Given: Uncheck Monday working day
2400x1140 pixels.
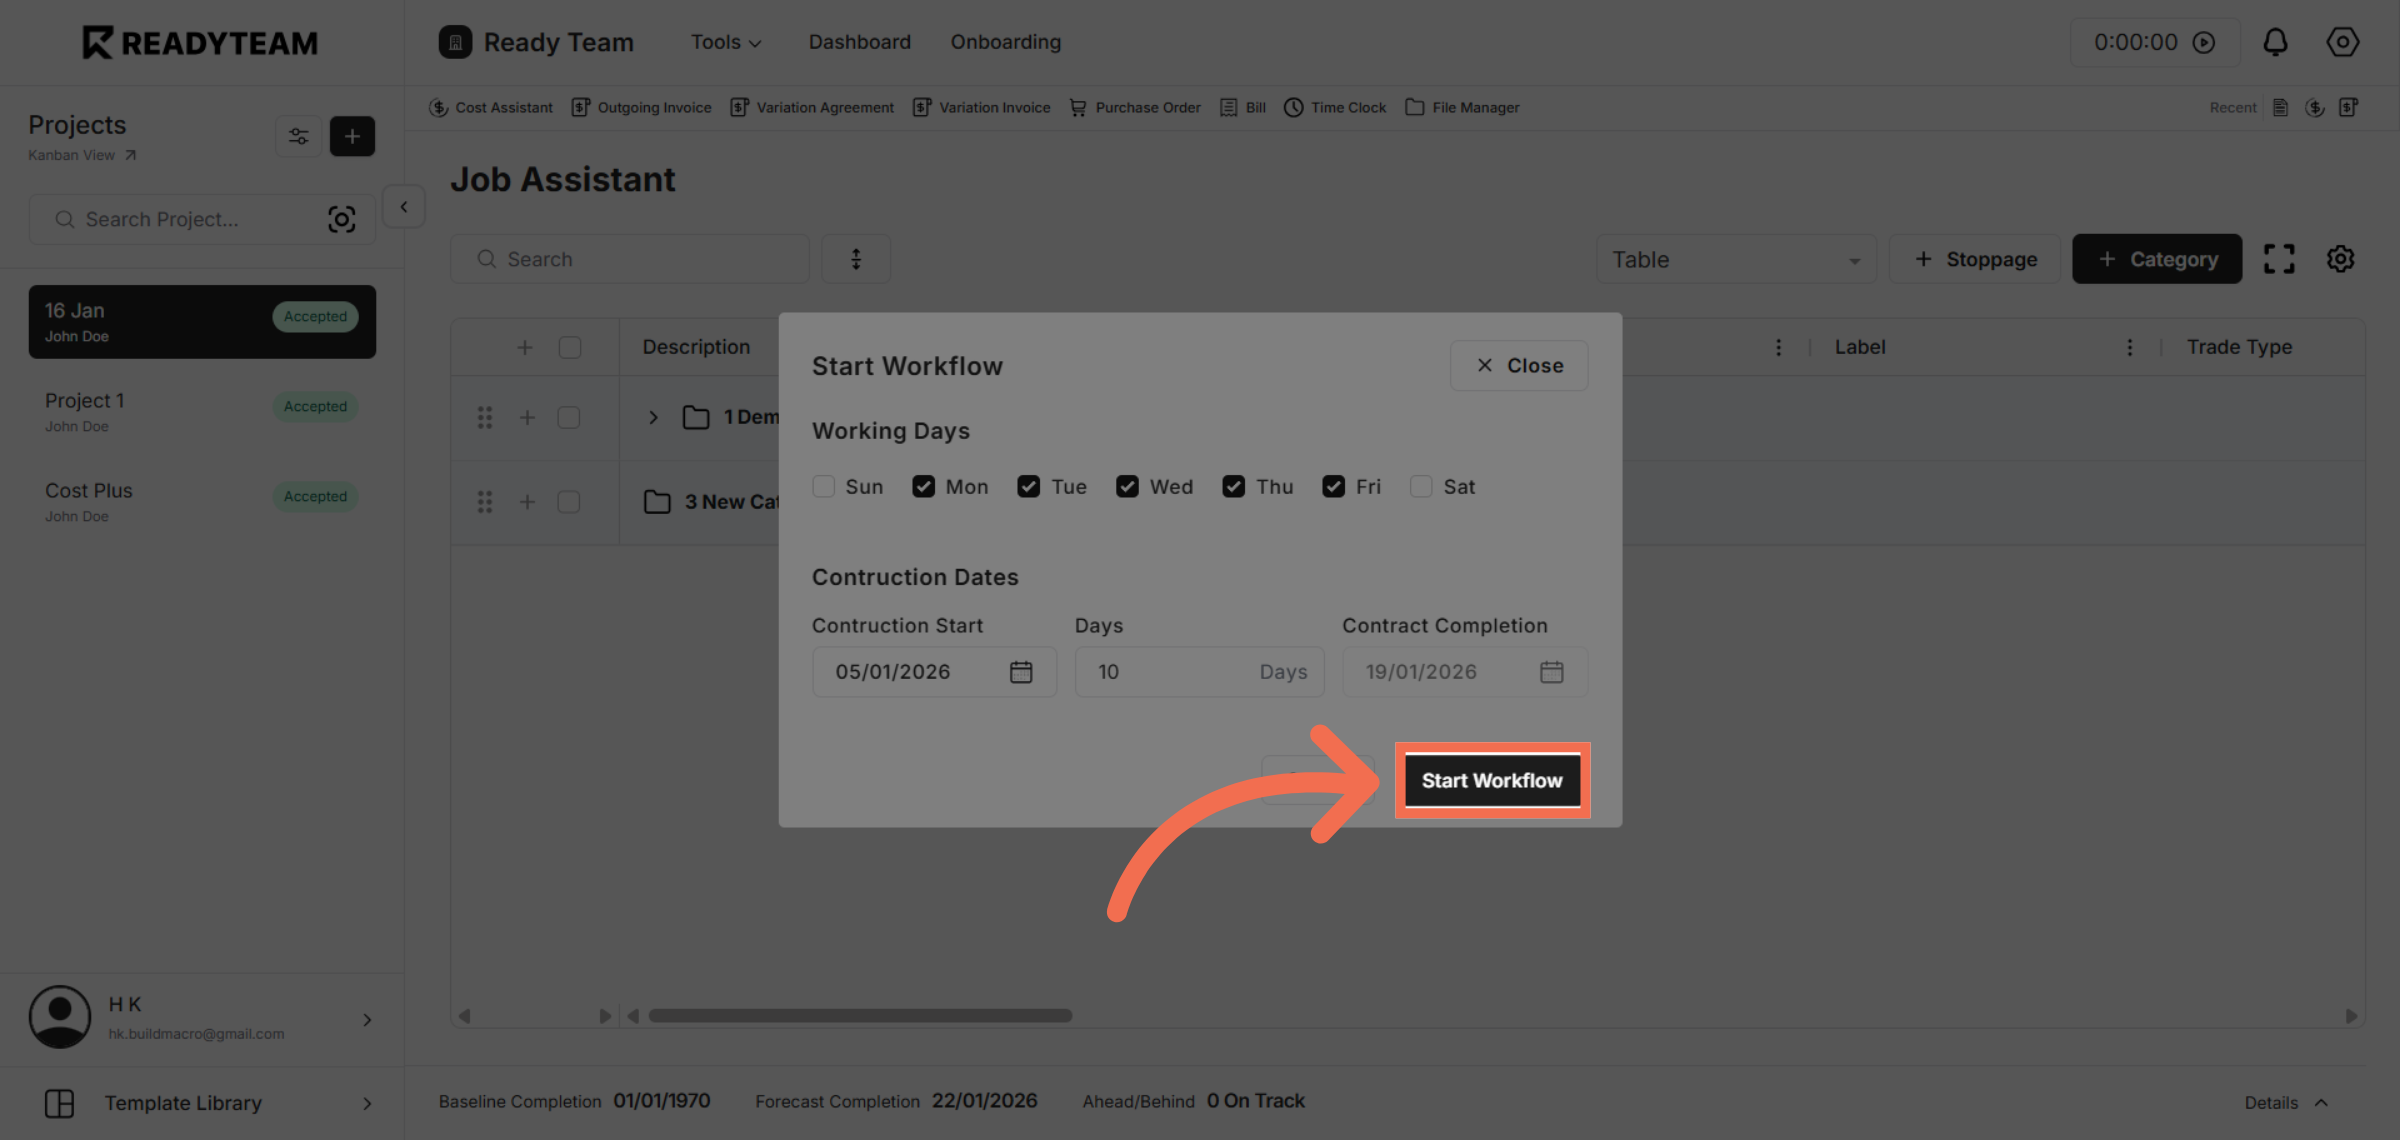Looking at the screenshot, I should [923, 486].
